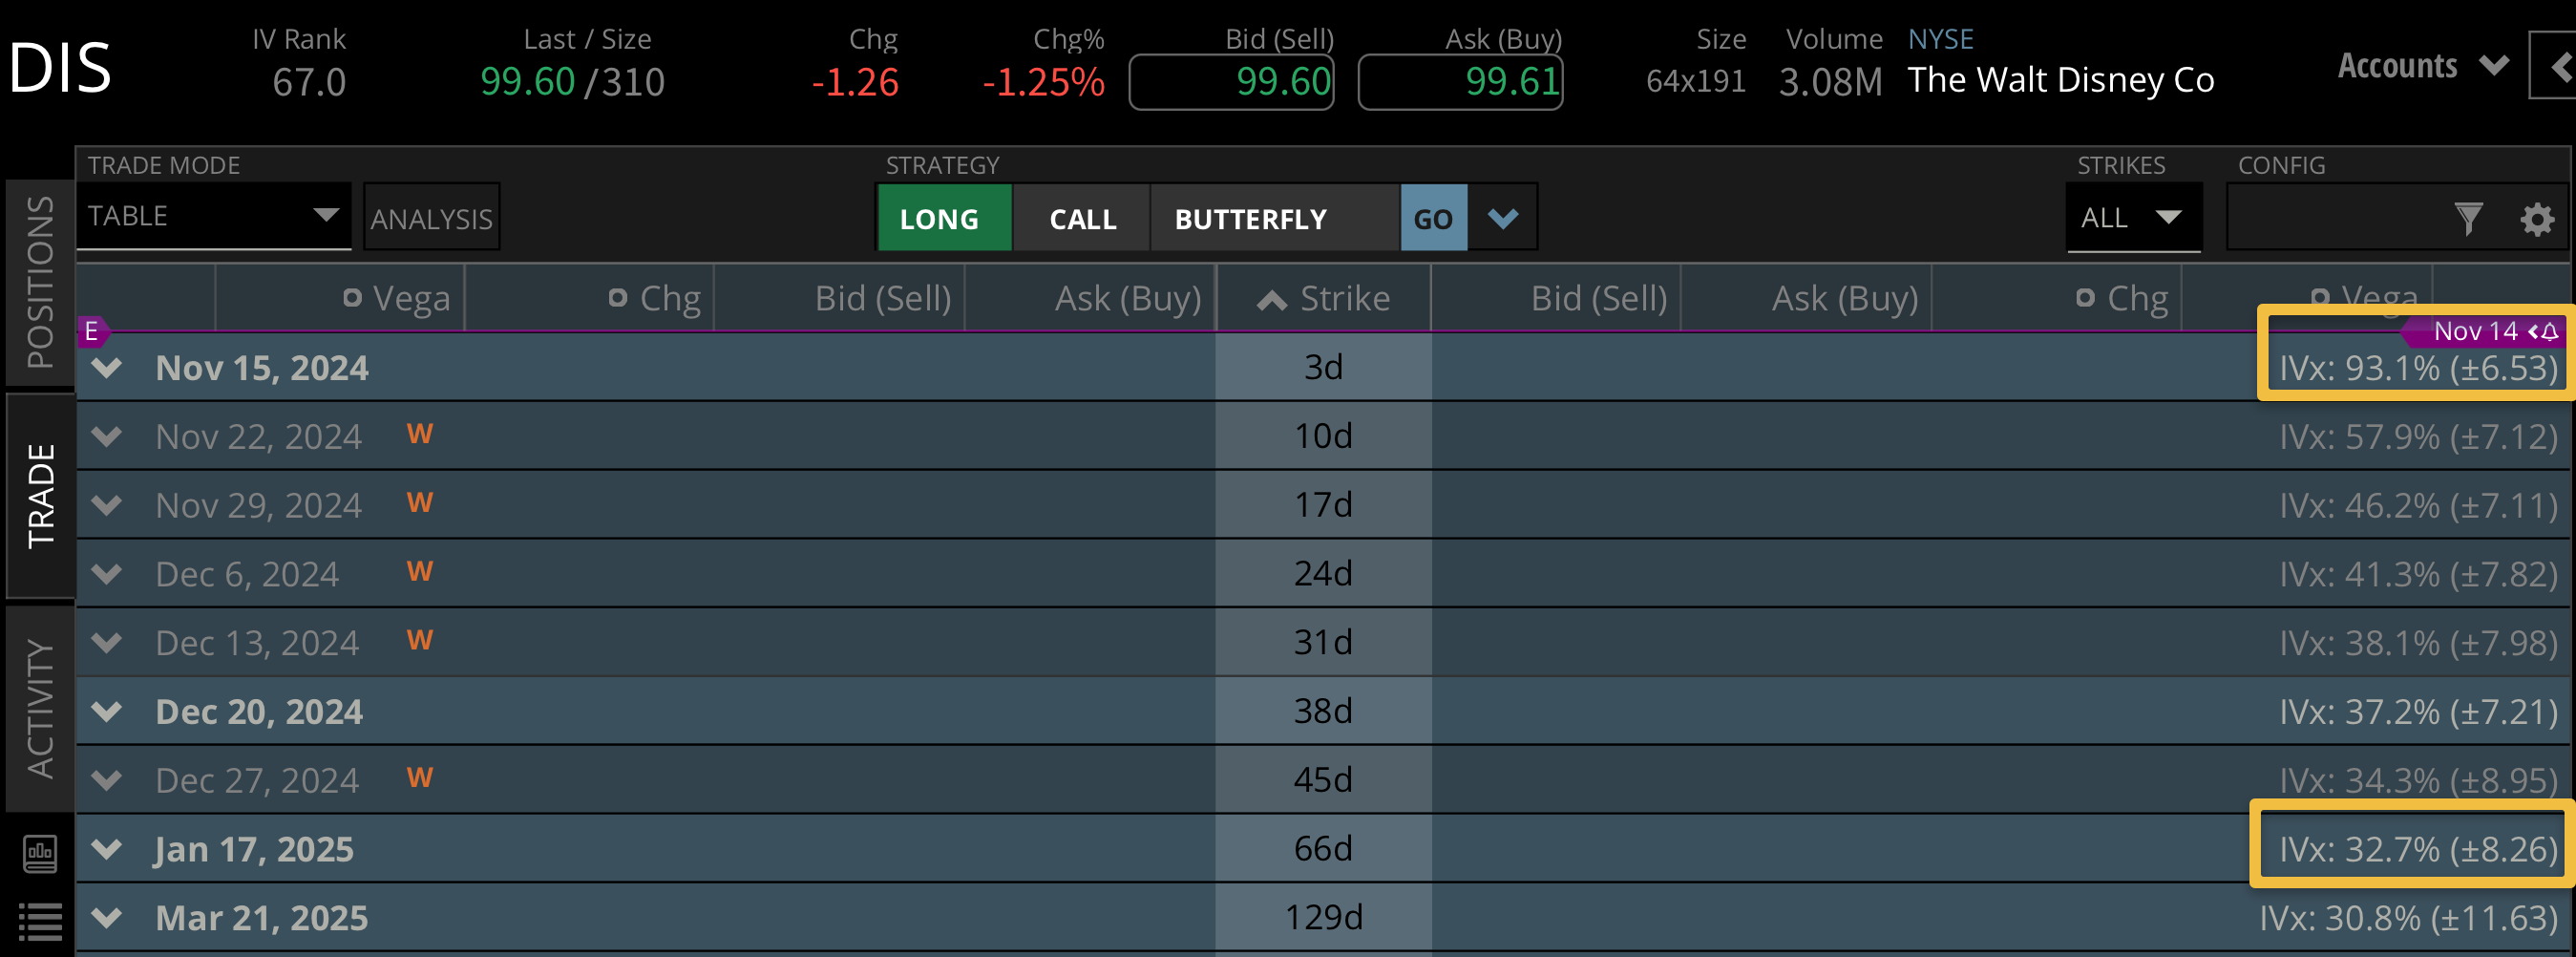Expand the Nov 15, 2024 expiration row
Image resolution: width=2576 pixels, height=957 pixels.
coord(107,368)
